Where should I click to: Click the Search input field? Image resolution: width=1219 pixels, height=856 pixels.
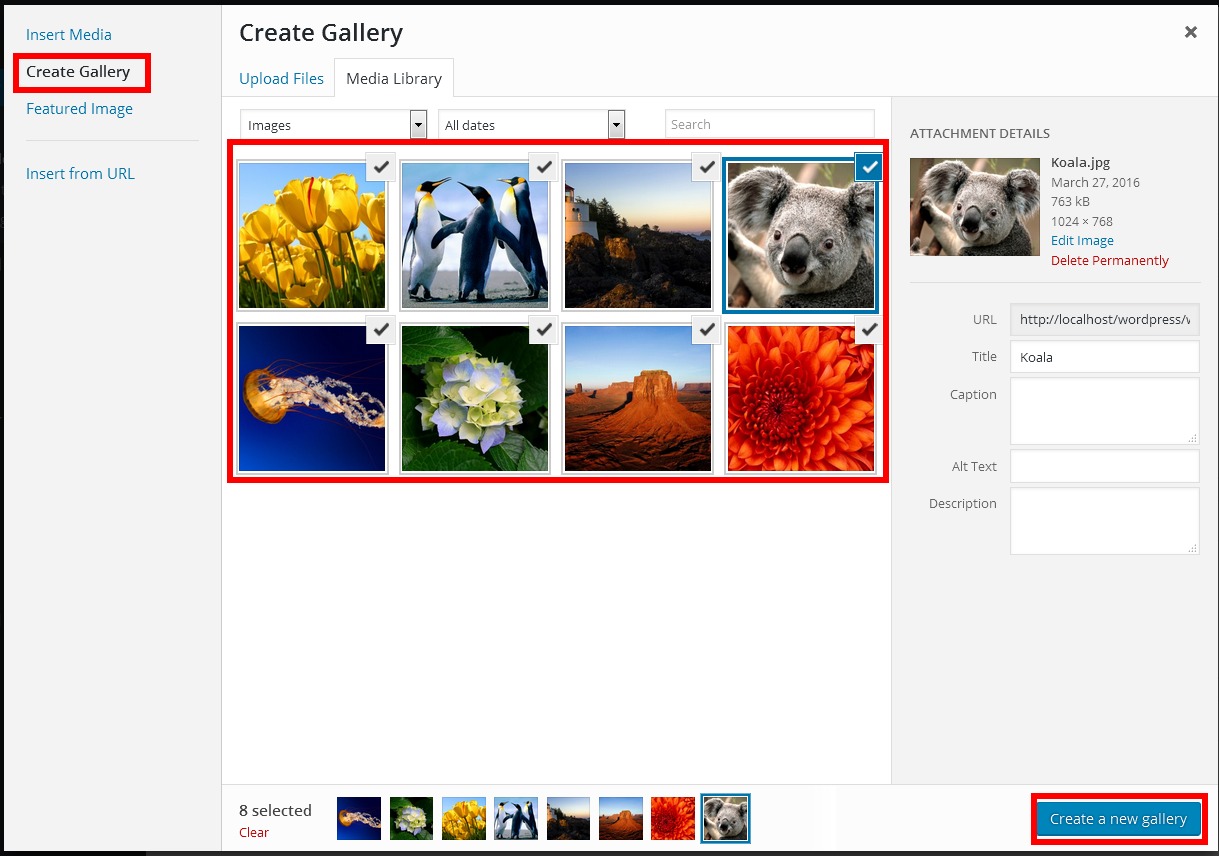769,123
